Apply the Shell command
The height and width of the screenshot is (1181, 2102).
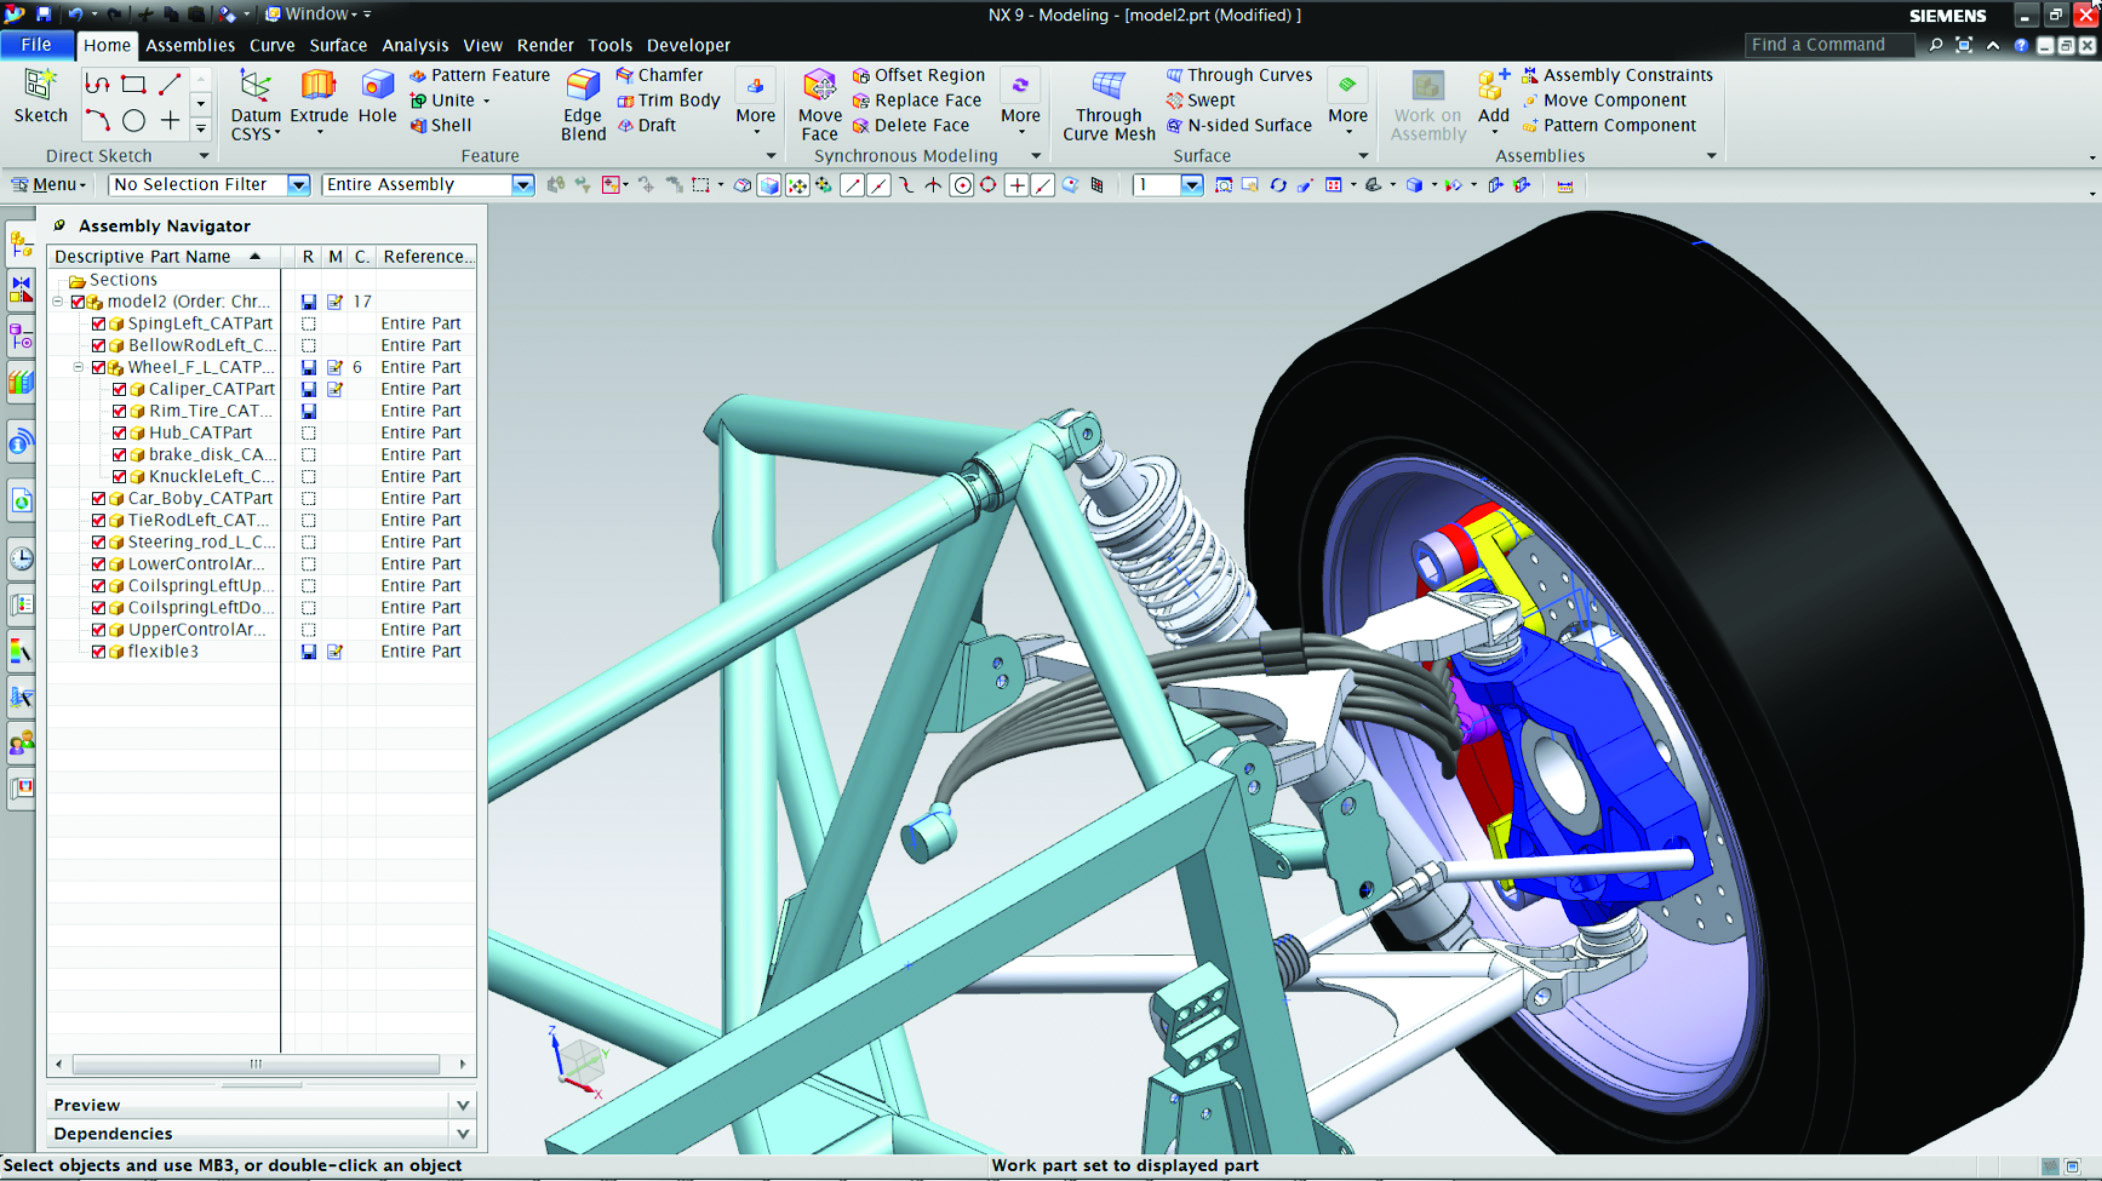443,125
